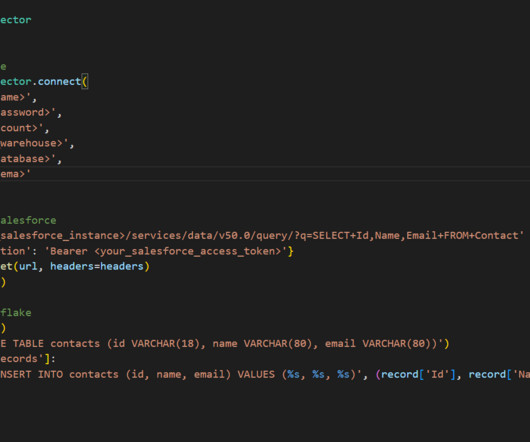Click the 'count>' code line

25,128
